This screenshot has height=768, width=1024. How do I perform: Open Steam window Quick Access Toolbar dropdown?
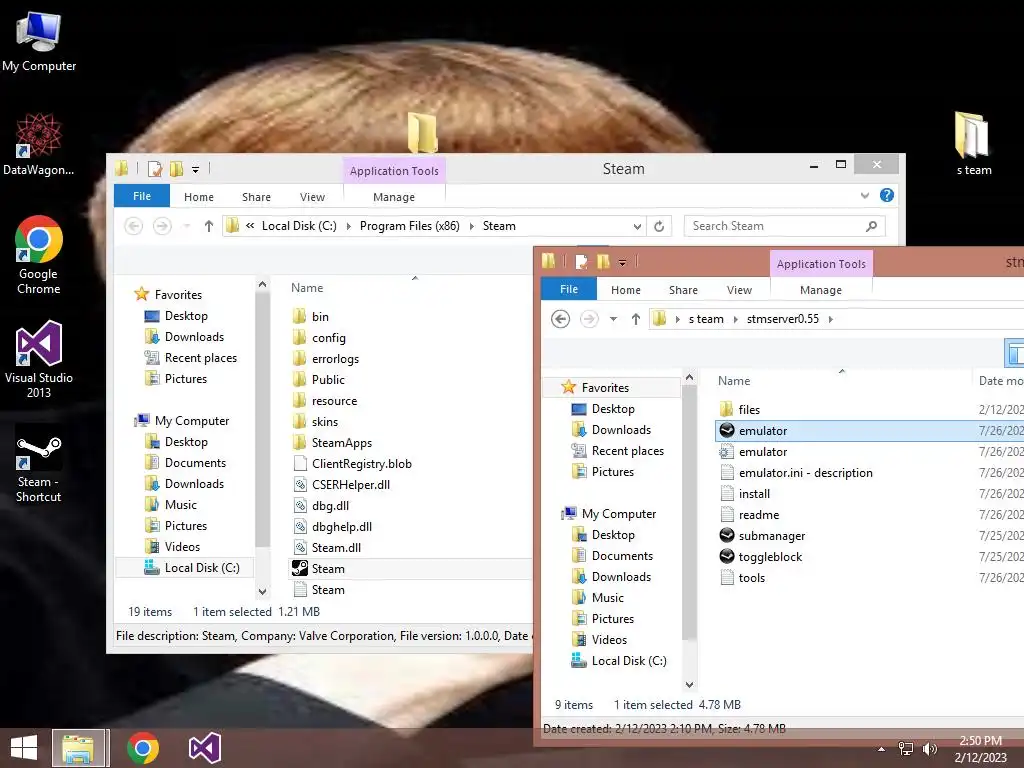(195, 170)
